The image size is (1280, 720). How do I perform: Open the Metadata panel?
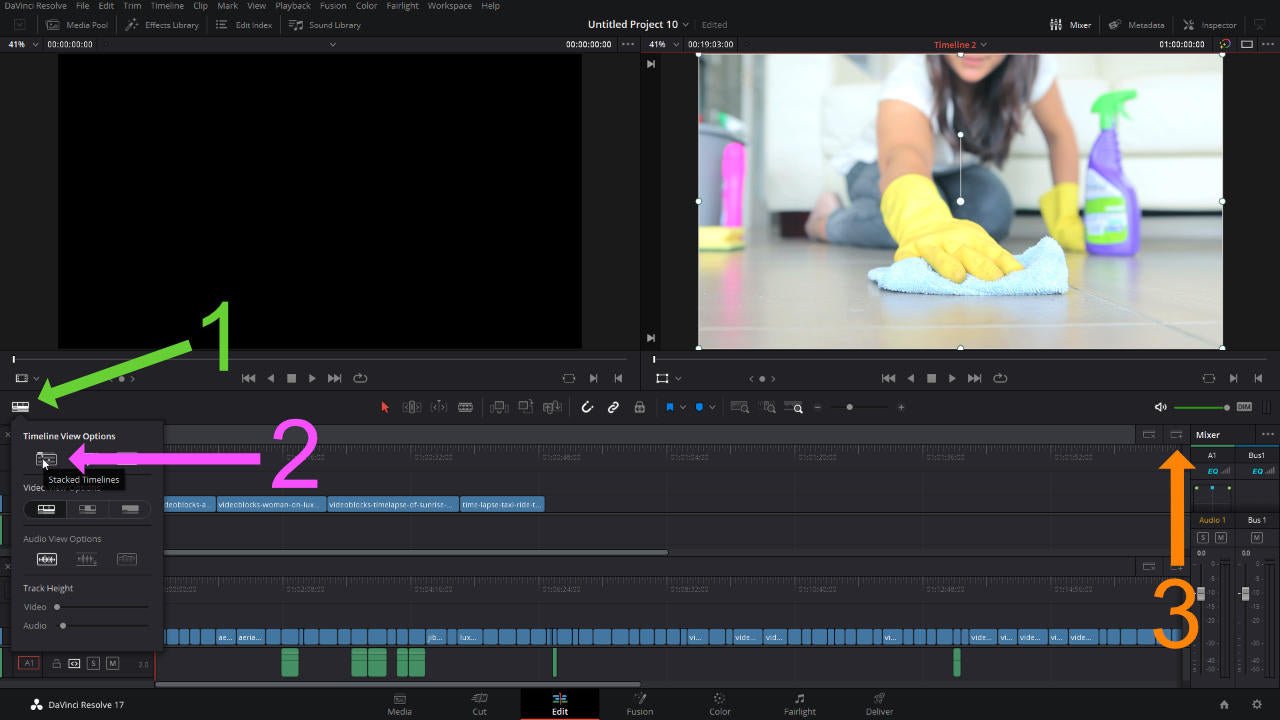1136,24
